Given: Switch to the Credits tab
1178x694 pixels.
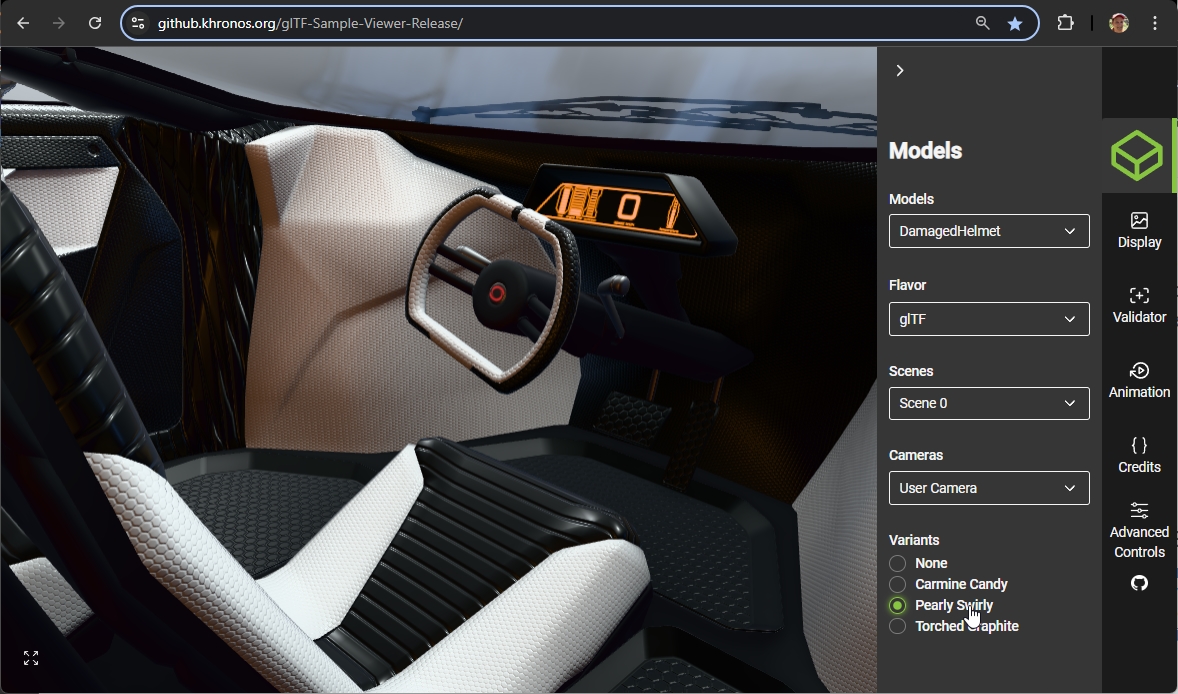Looking at the screenshot, I should click(1139, 456).
